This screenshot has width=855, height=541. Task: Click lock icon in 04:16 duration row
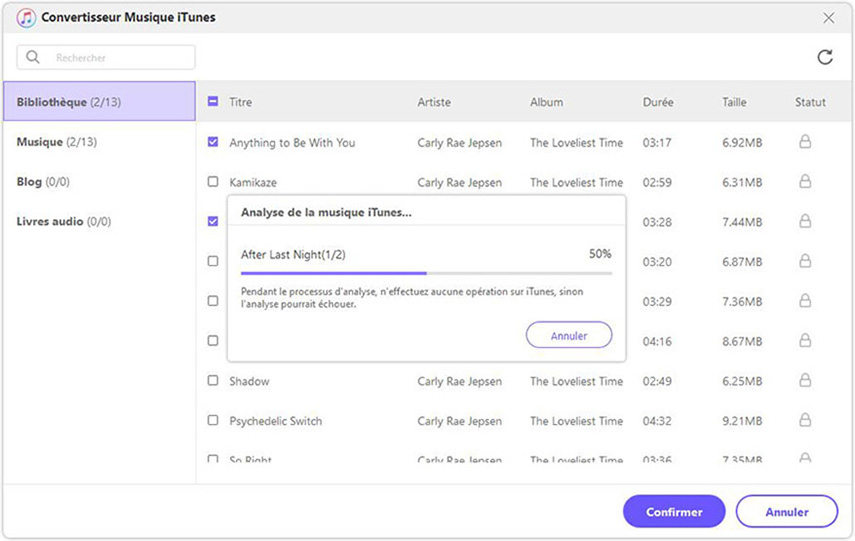pos(805,341)
